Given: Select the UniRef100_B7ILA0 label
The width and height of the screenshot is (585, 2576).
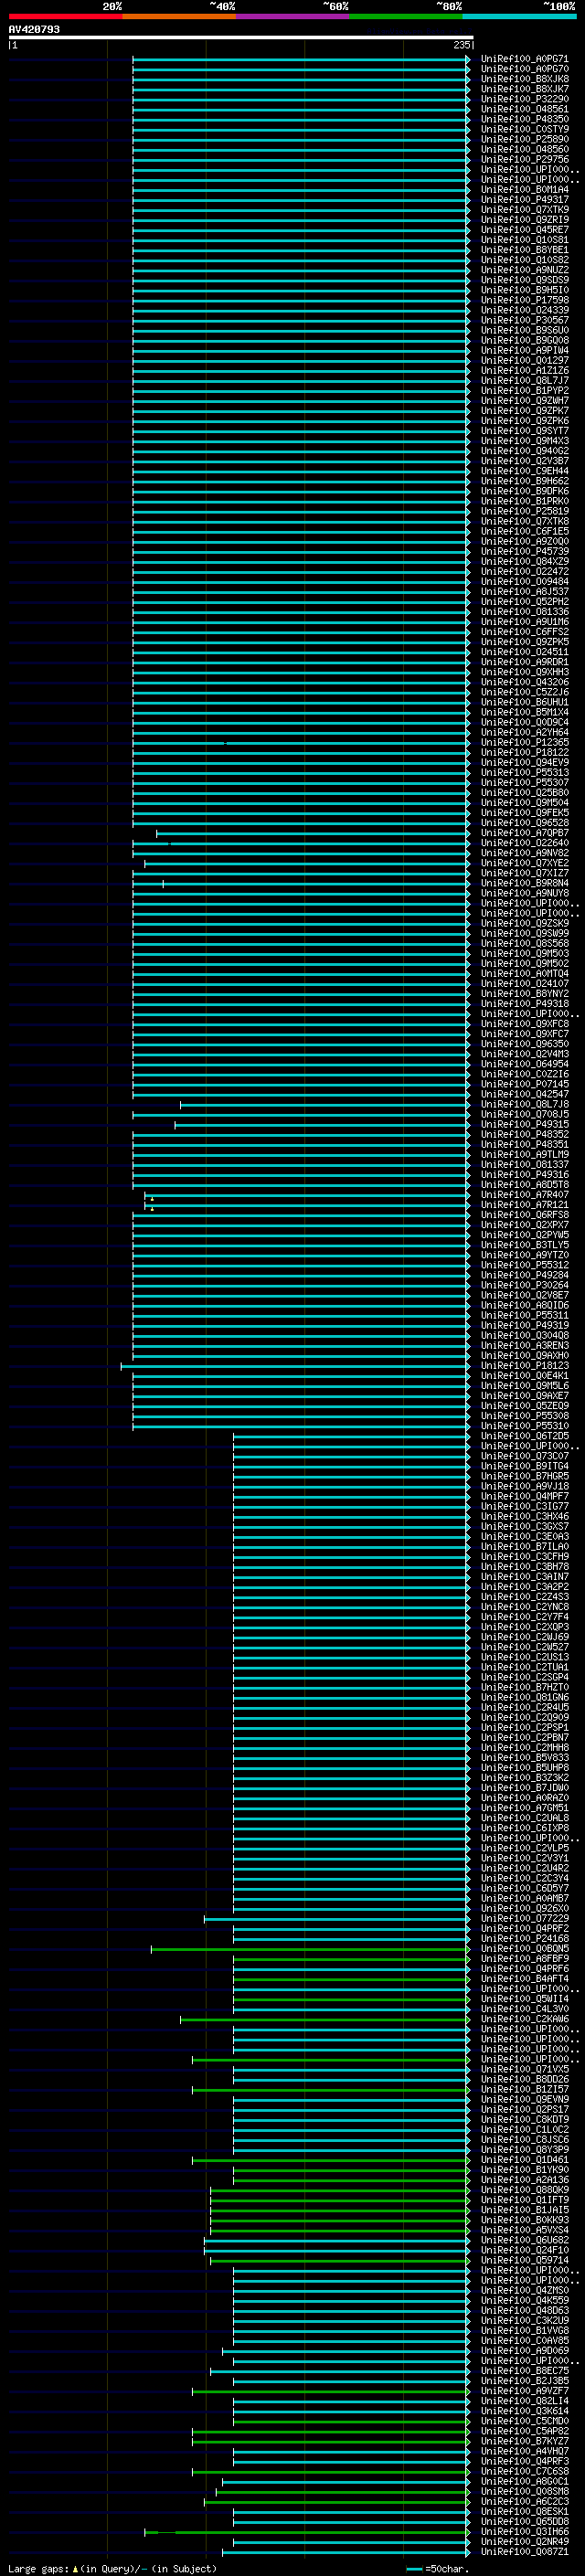Looking at the screenshot, I should coord(524,1547).
